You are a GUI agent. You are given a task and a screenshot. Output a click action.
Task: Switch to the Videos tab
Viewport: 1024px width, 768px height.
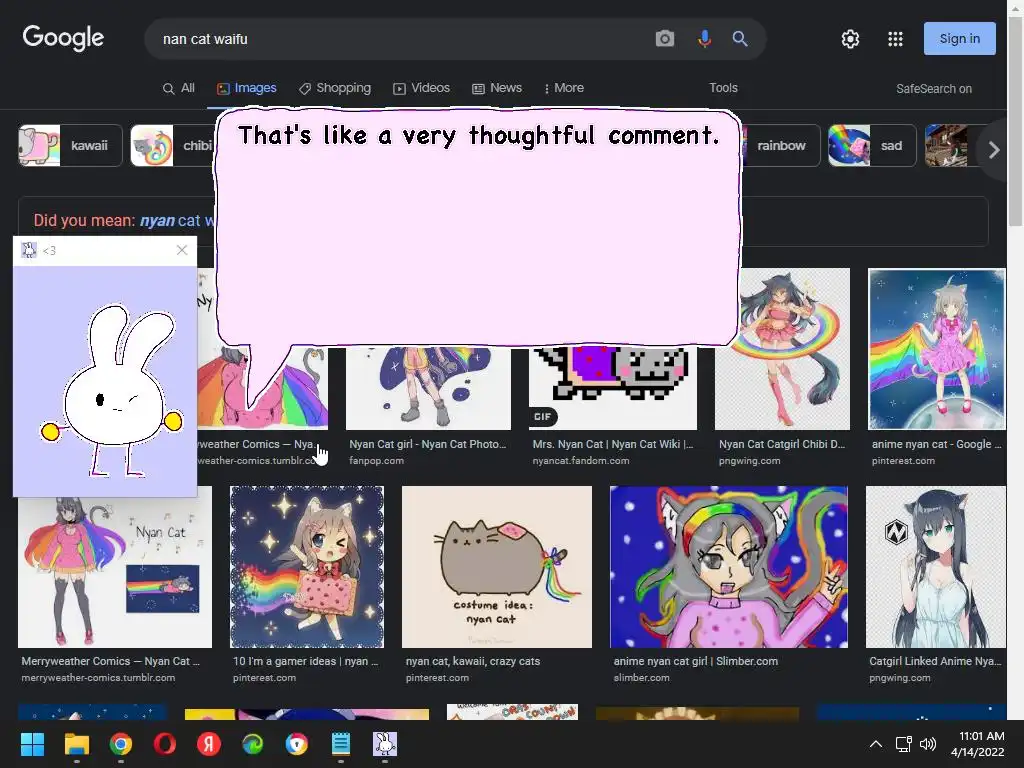(421, 88)
